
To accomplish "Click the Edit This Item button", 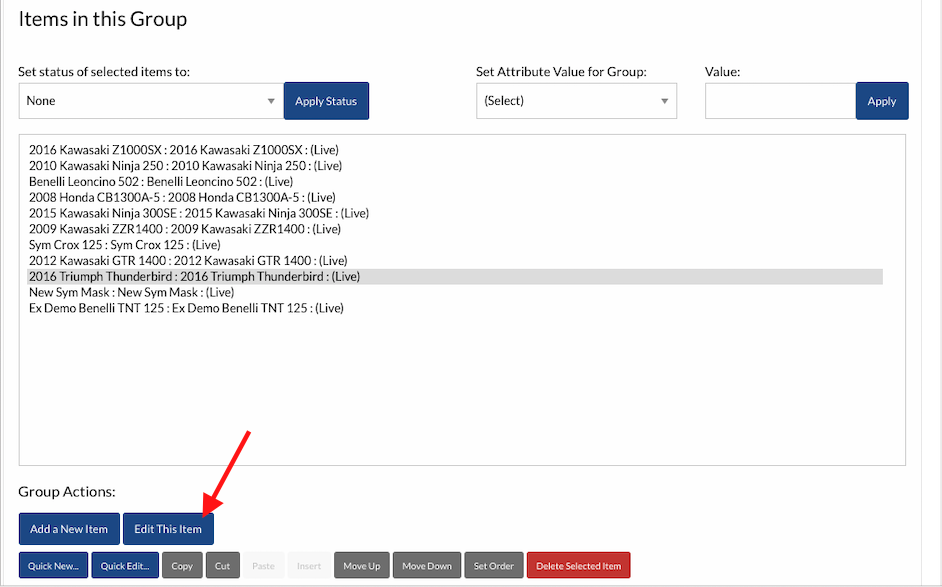I will [168, 529].
